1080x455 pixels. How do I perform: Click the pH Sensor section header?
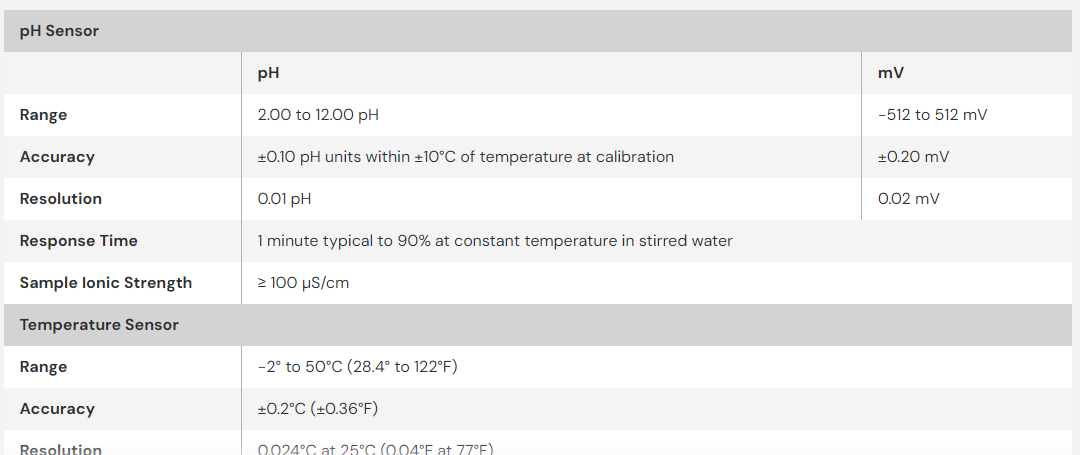(x=59, y=31)
